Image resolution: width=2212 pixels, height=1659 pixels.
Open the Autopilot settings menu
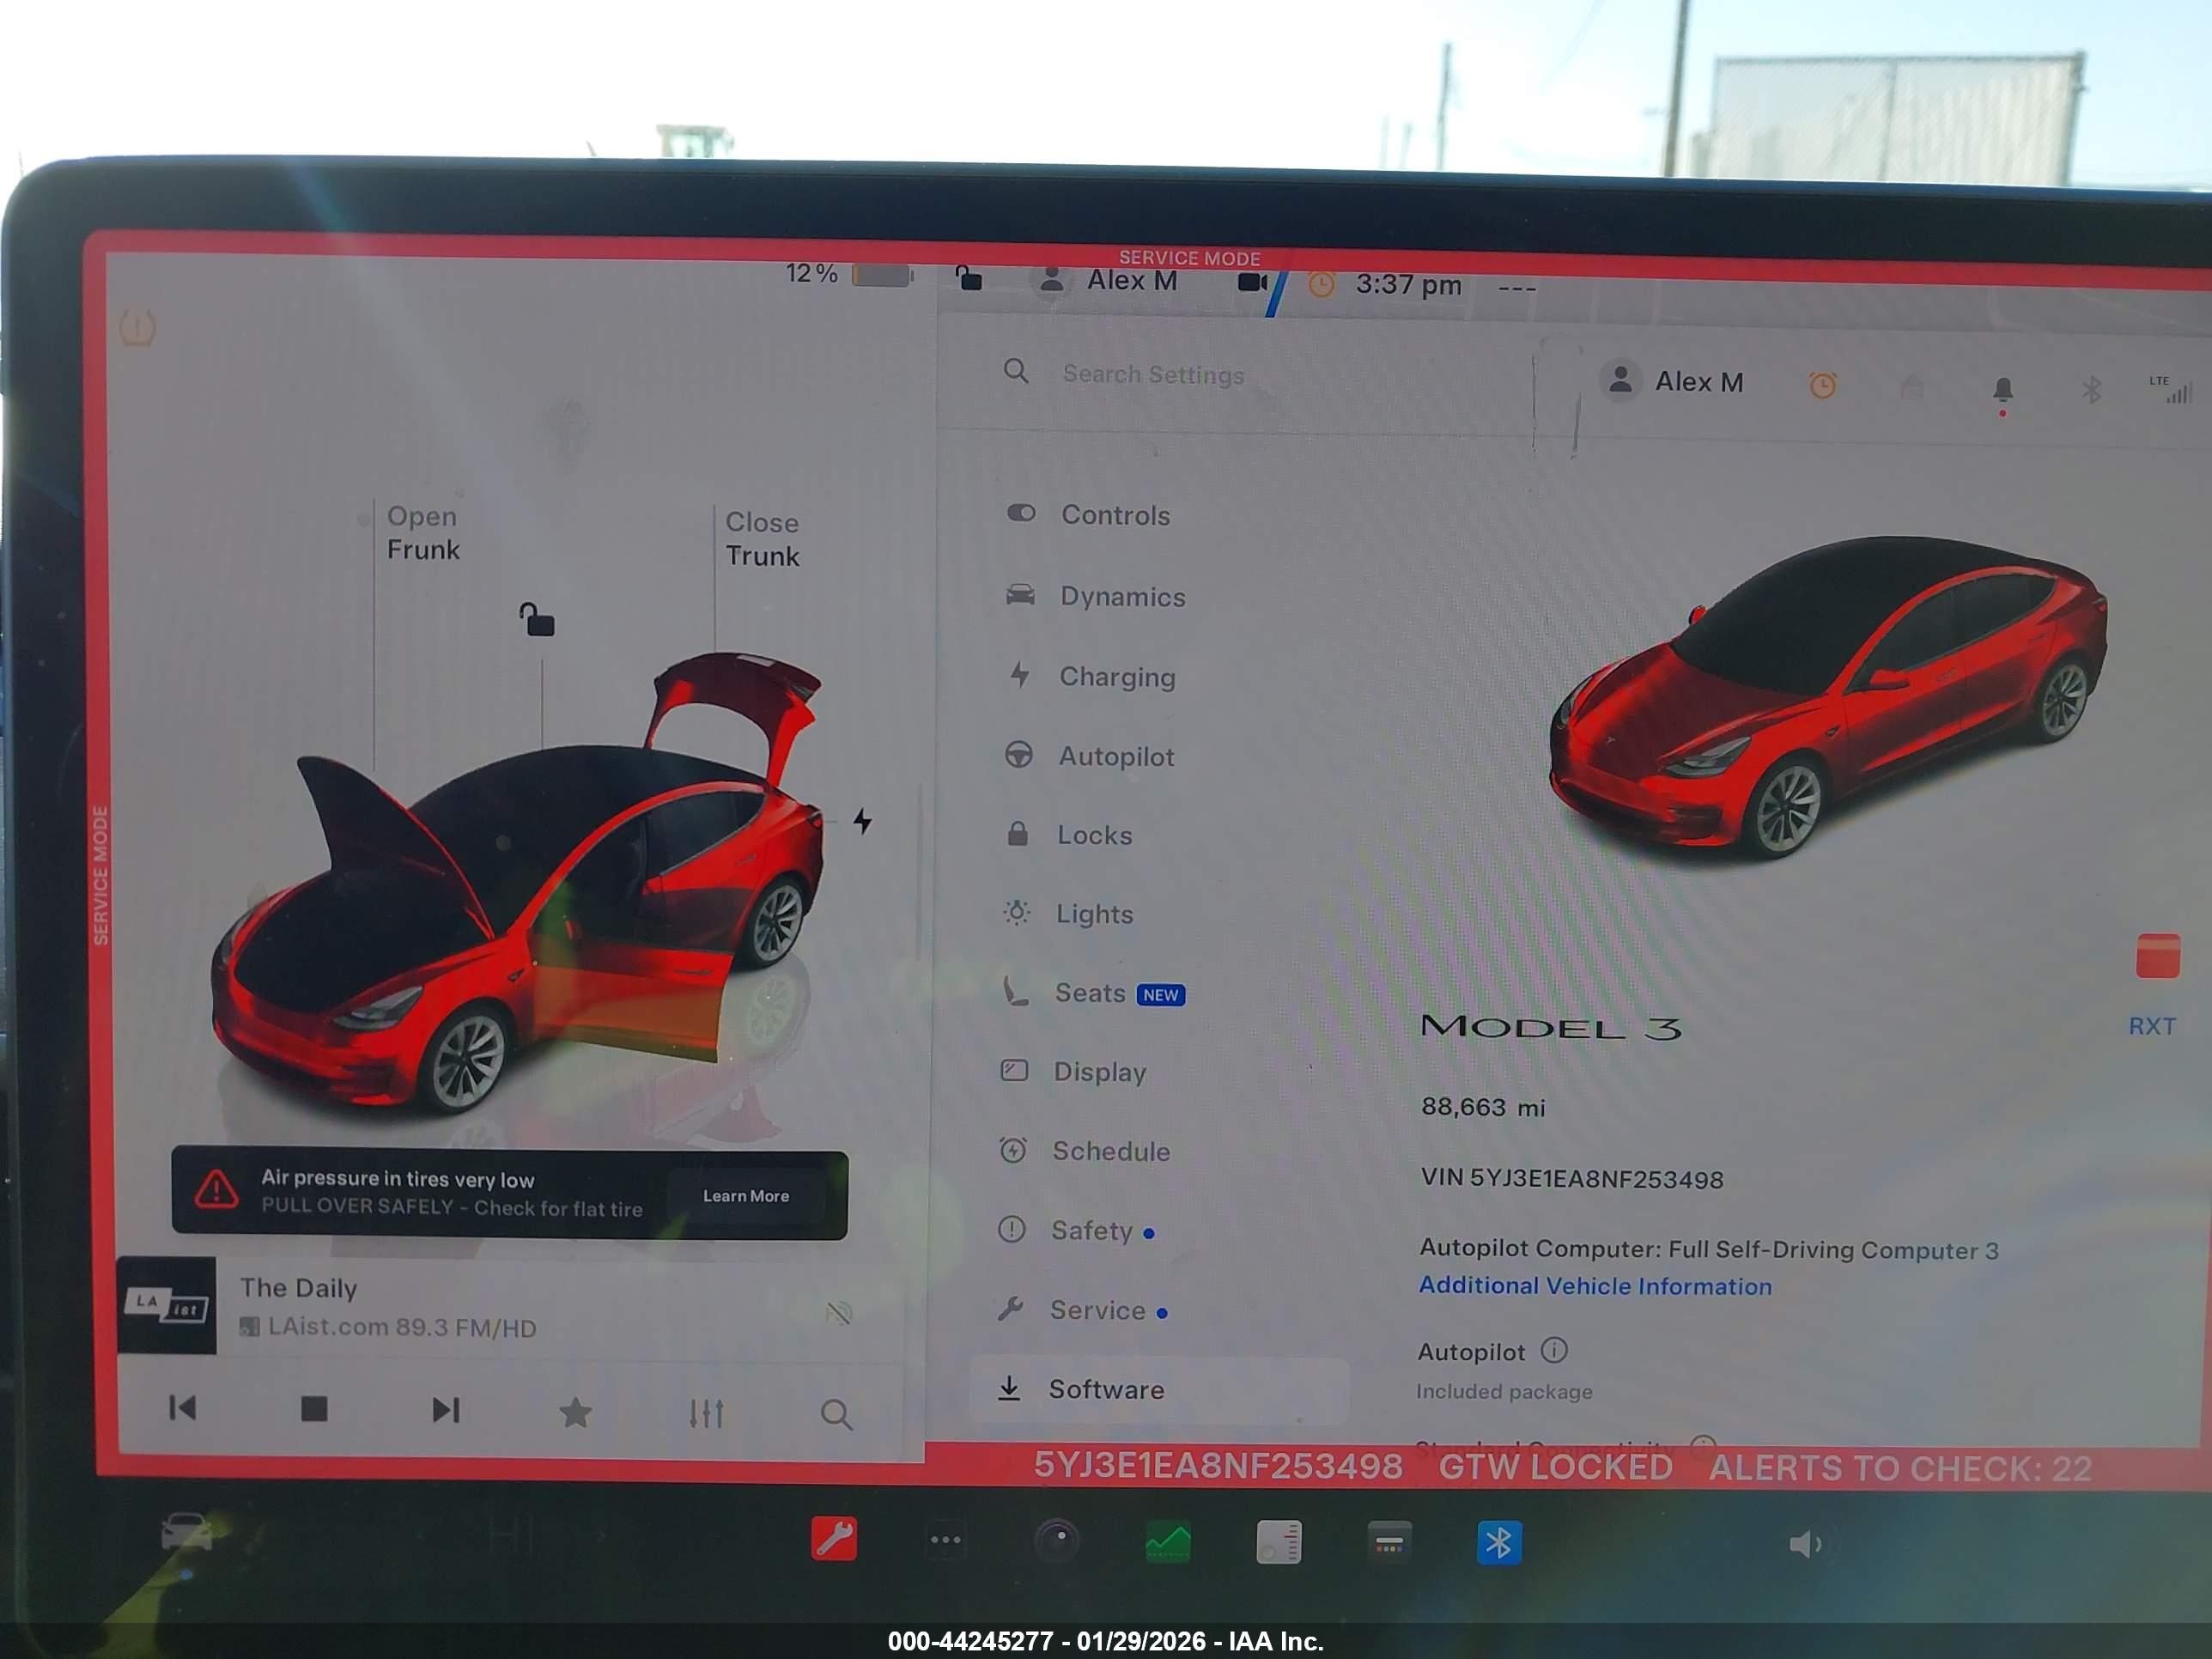[1091, 756]
